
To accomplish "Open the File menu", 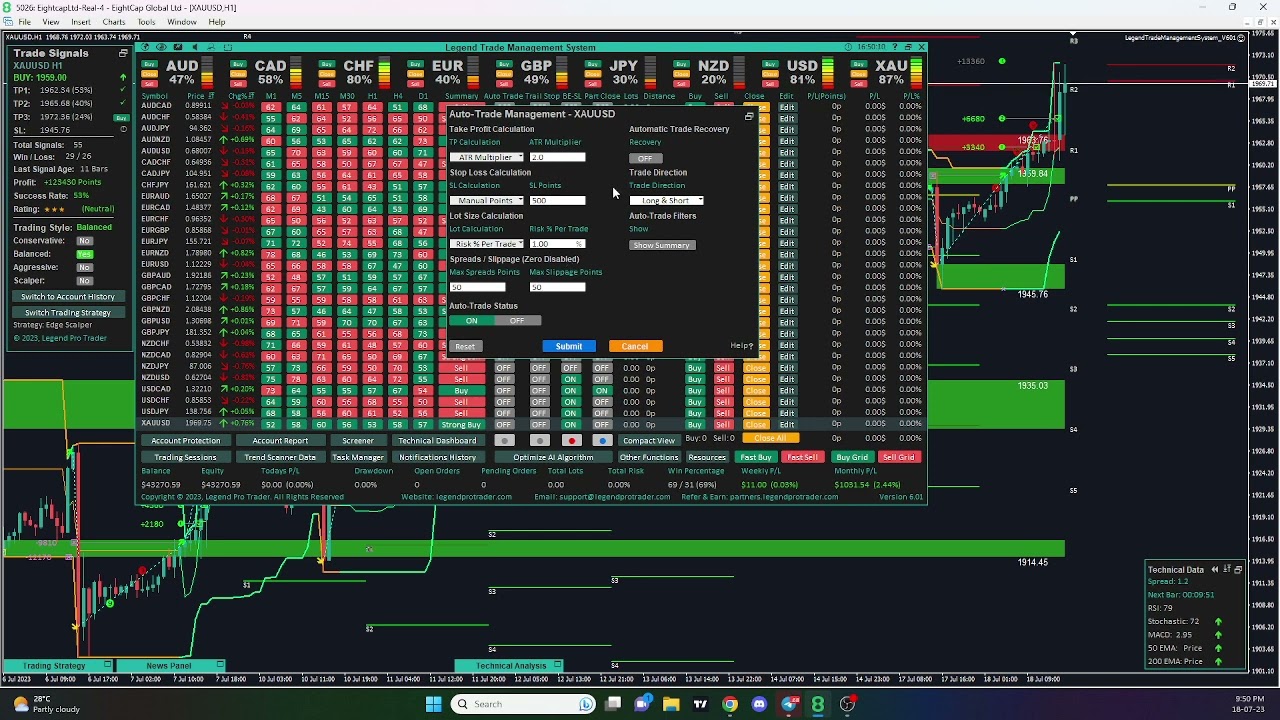I will [24, 22].
